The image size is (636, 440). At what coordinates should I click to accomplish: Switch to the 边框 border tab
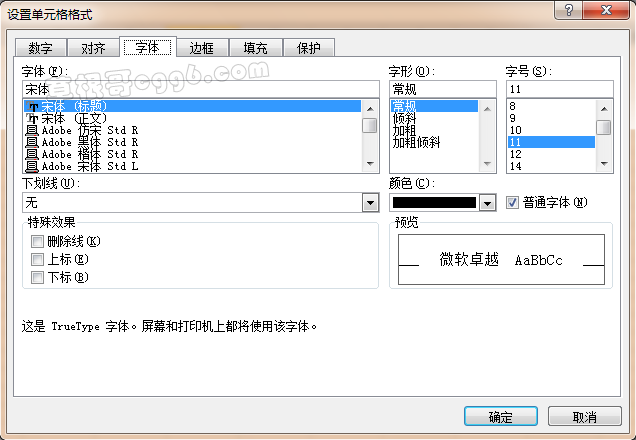pyautogui.click(x=201, y=48)
